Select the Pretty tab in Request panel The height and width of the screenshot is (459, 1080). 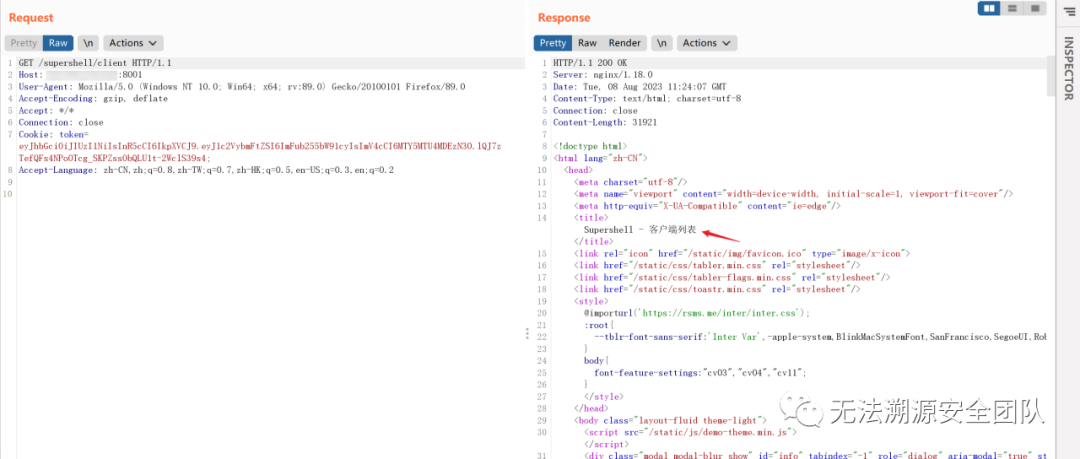tap(23, 43)
